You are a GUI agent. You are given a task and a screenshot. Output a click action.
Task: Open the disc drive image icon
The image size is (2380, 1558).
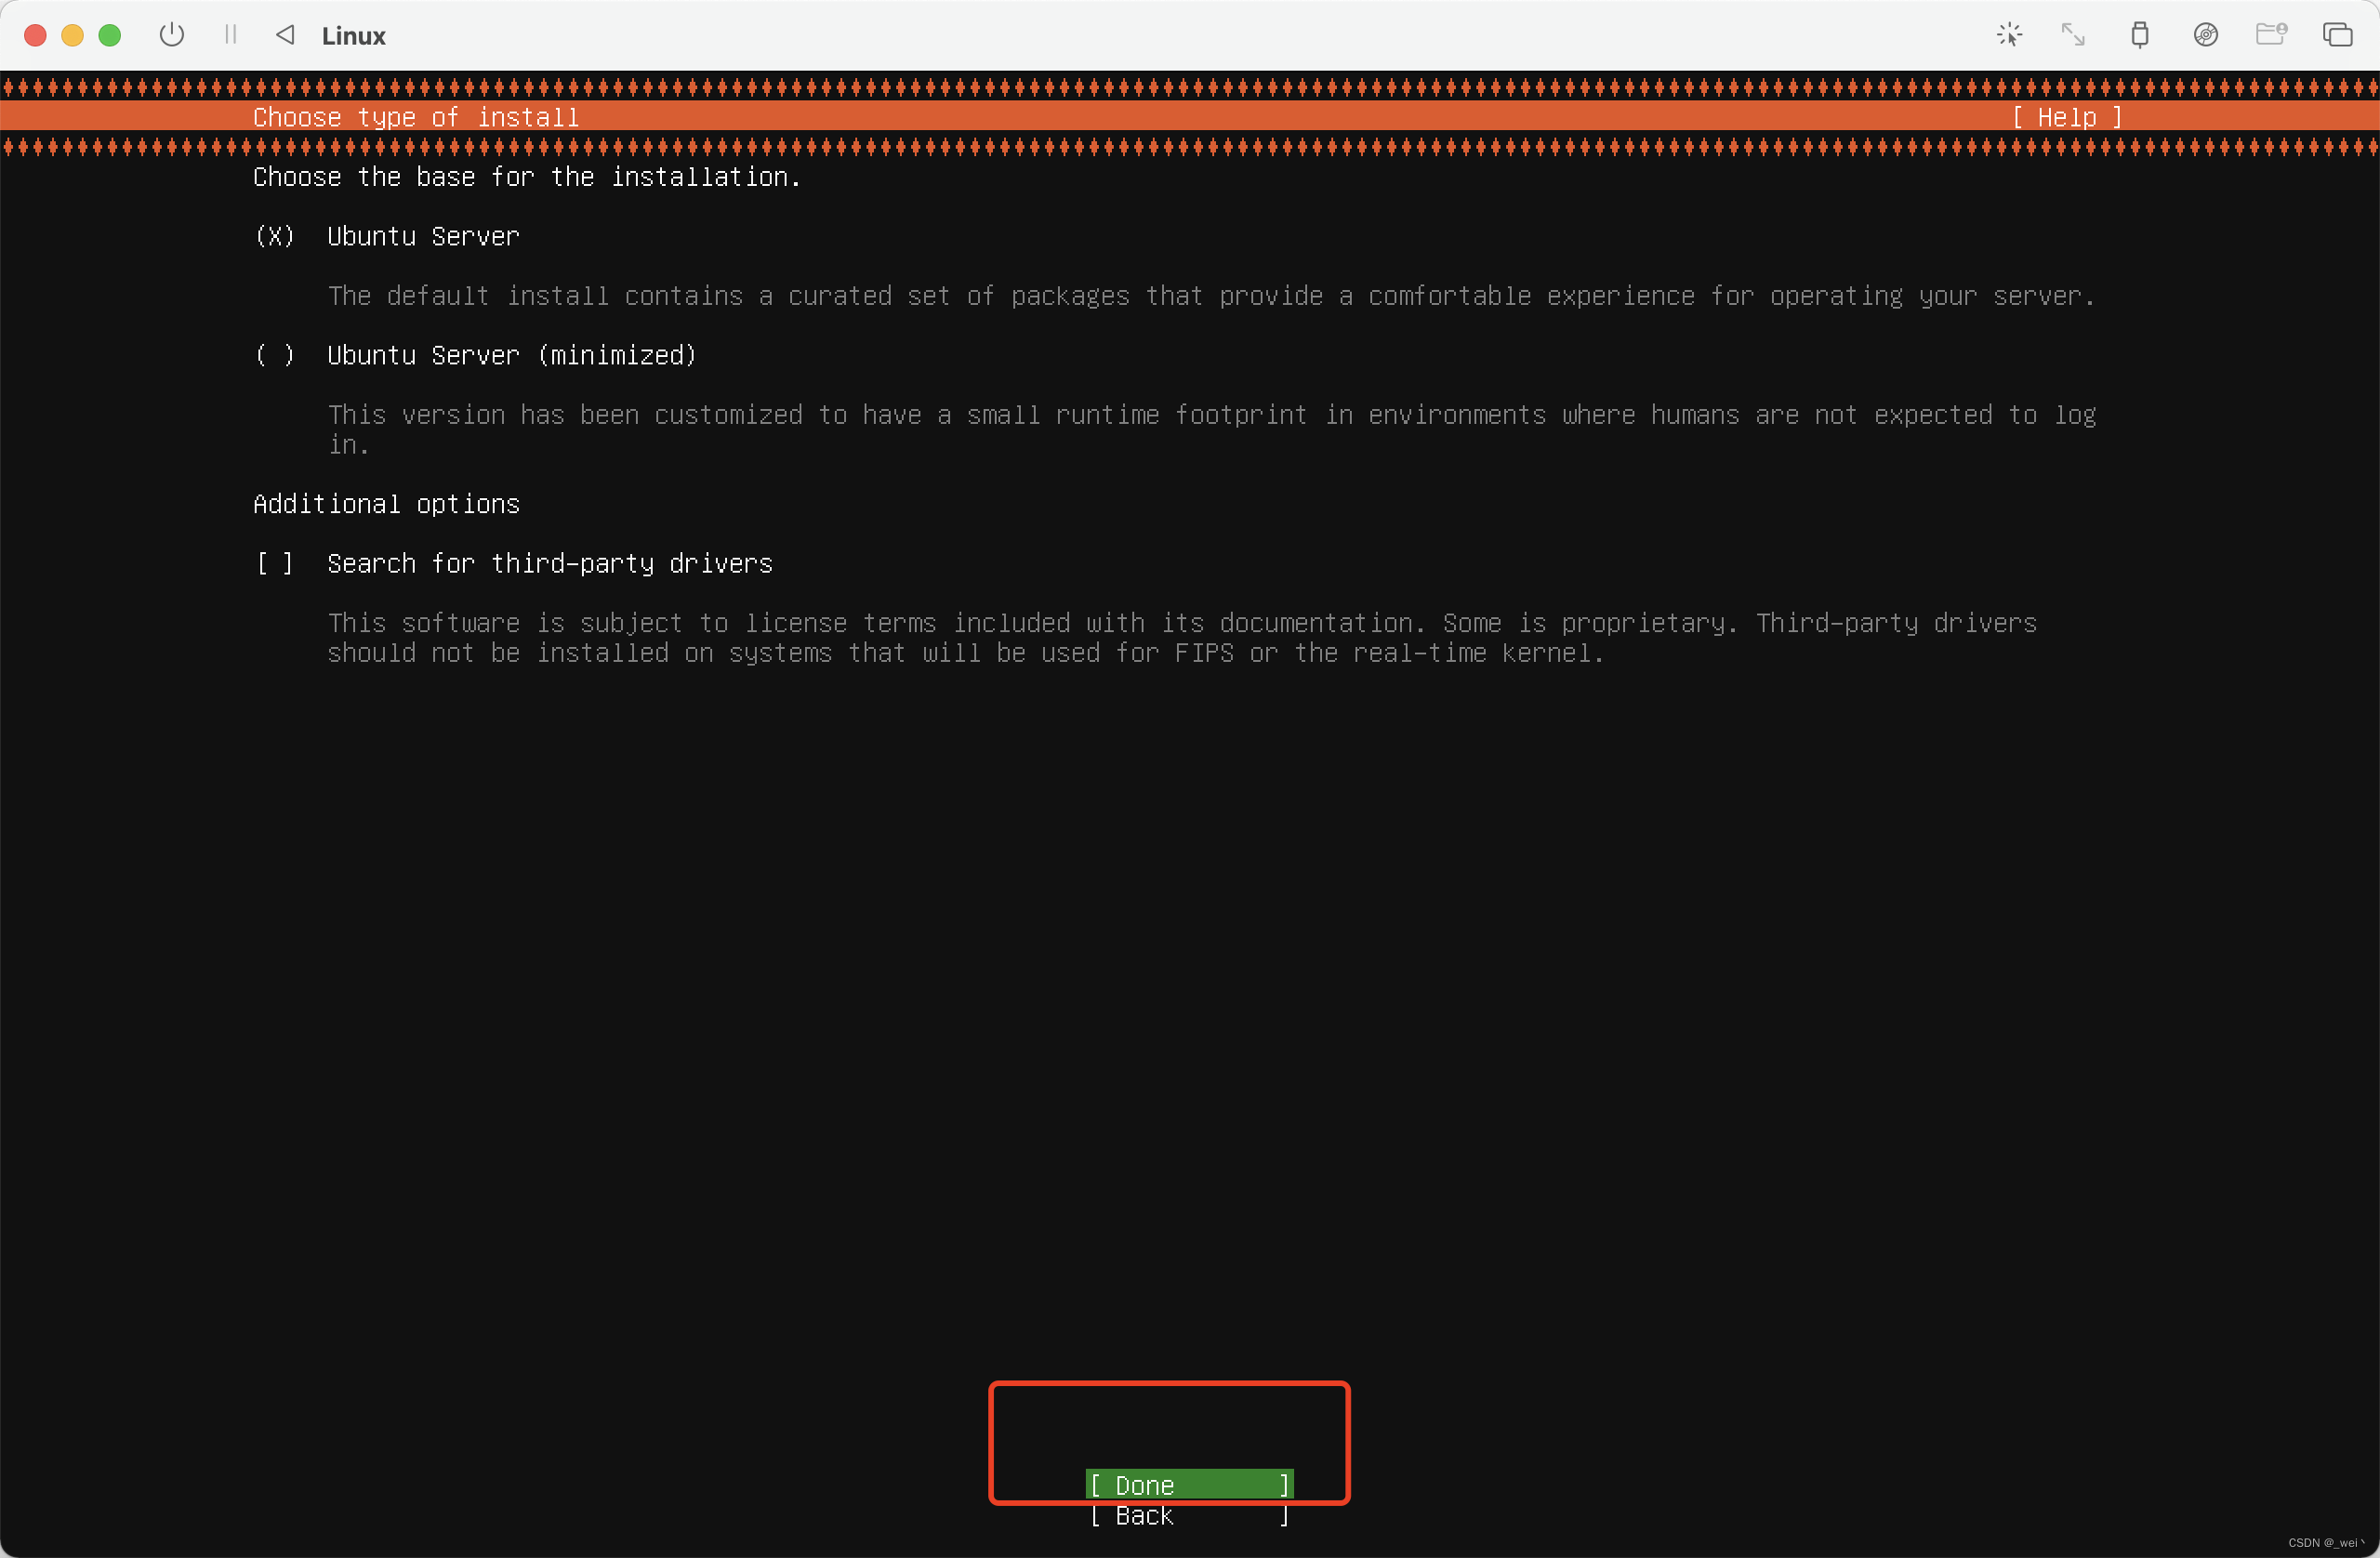click(2205, 35)
